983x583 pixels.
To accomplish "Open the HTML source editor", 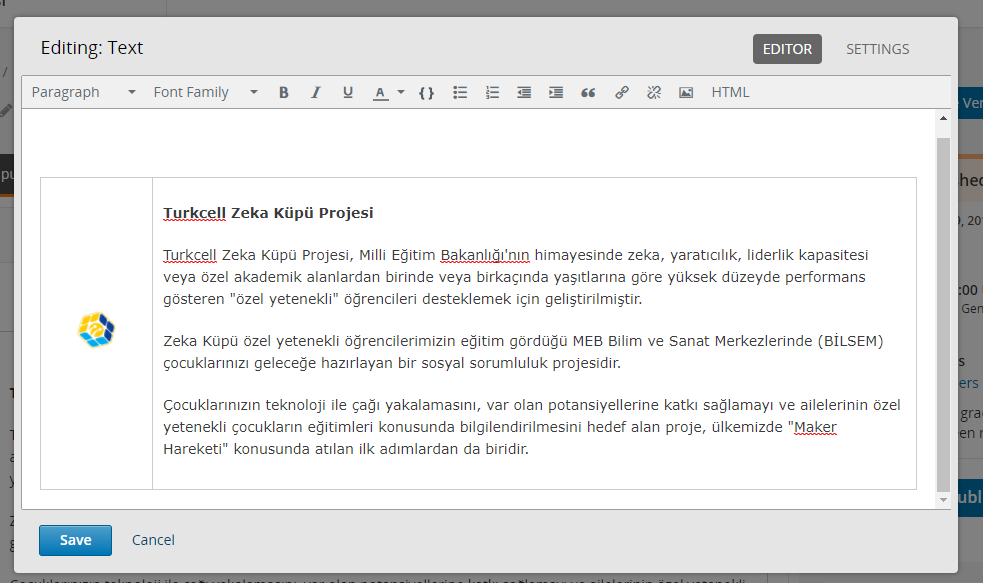I will (x=730, y=92).
